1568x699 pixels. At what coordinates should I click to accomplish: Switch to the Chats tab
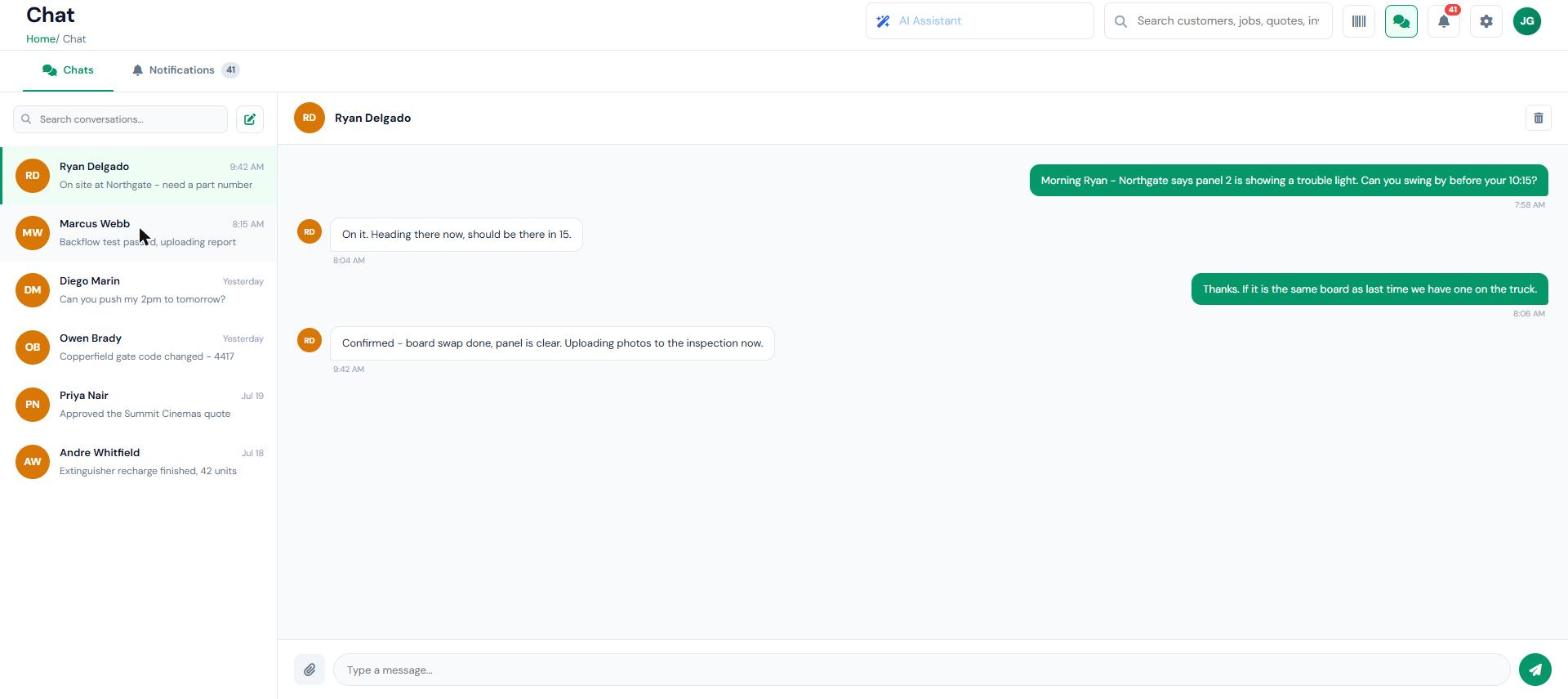click(x=68, y=70)
